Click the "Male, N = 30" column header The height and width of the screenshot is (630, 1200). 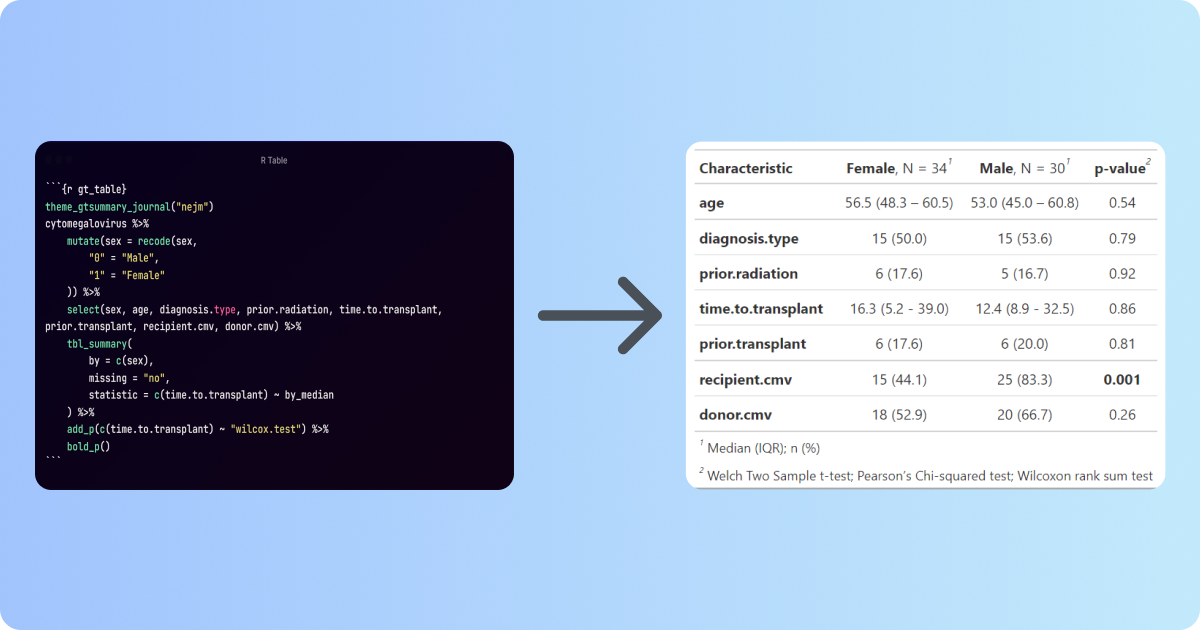(1025, 167)
